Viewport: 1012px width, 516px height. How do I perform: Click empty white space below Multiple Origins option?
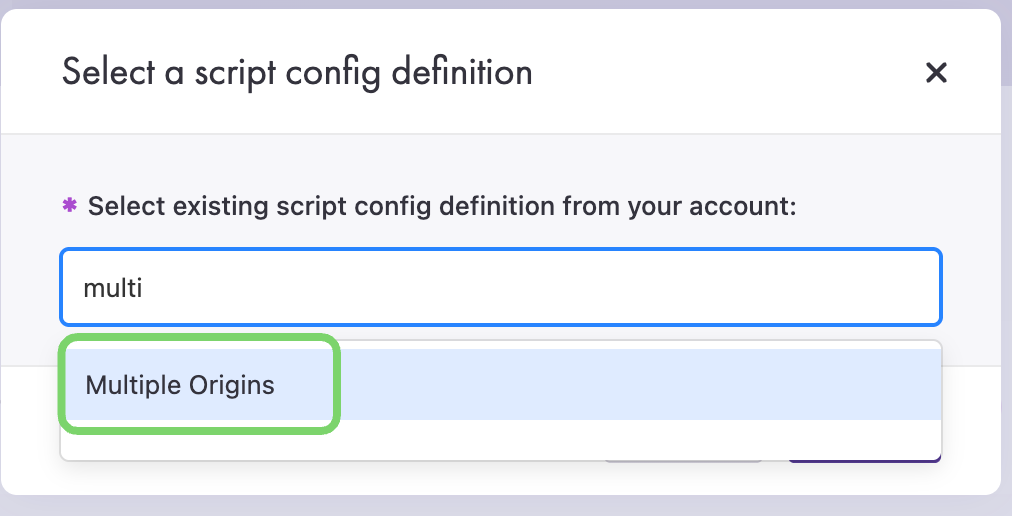pos(500,440)
